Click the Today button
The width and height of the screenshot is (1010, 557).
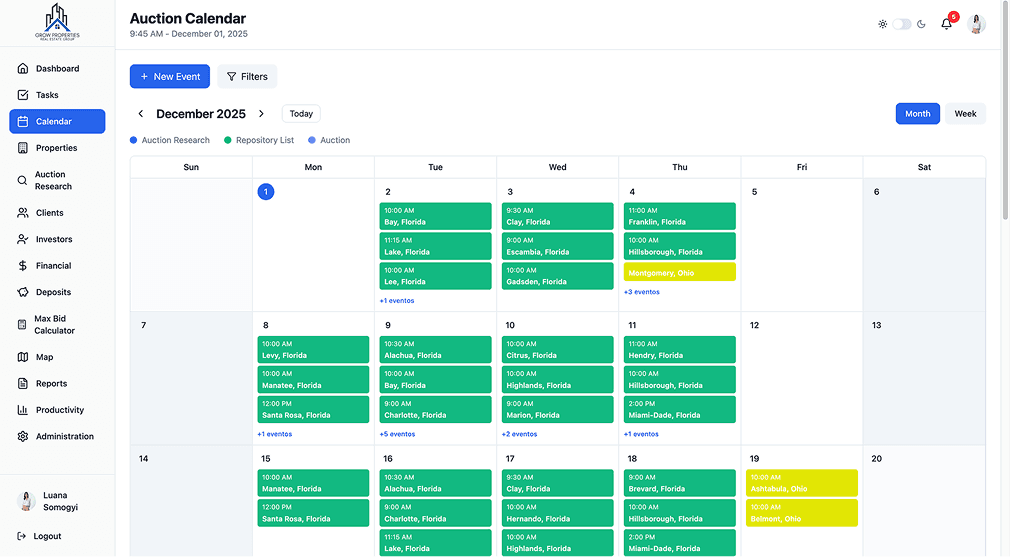tap(301, 113)
